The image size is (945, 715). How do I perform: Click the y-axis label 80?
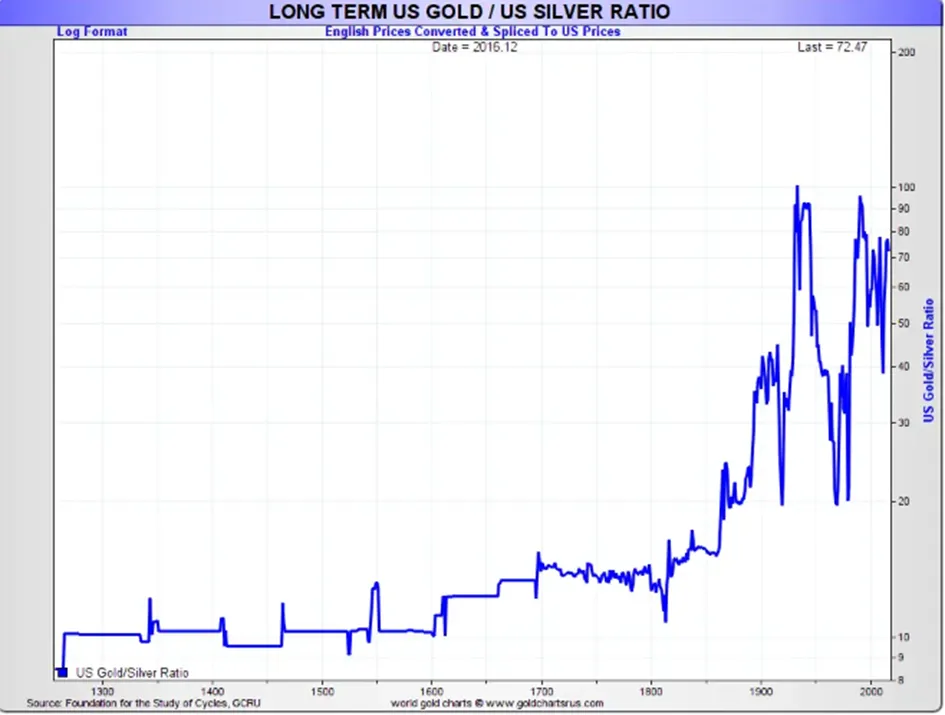coord(904,232)
